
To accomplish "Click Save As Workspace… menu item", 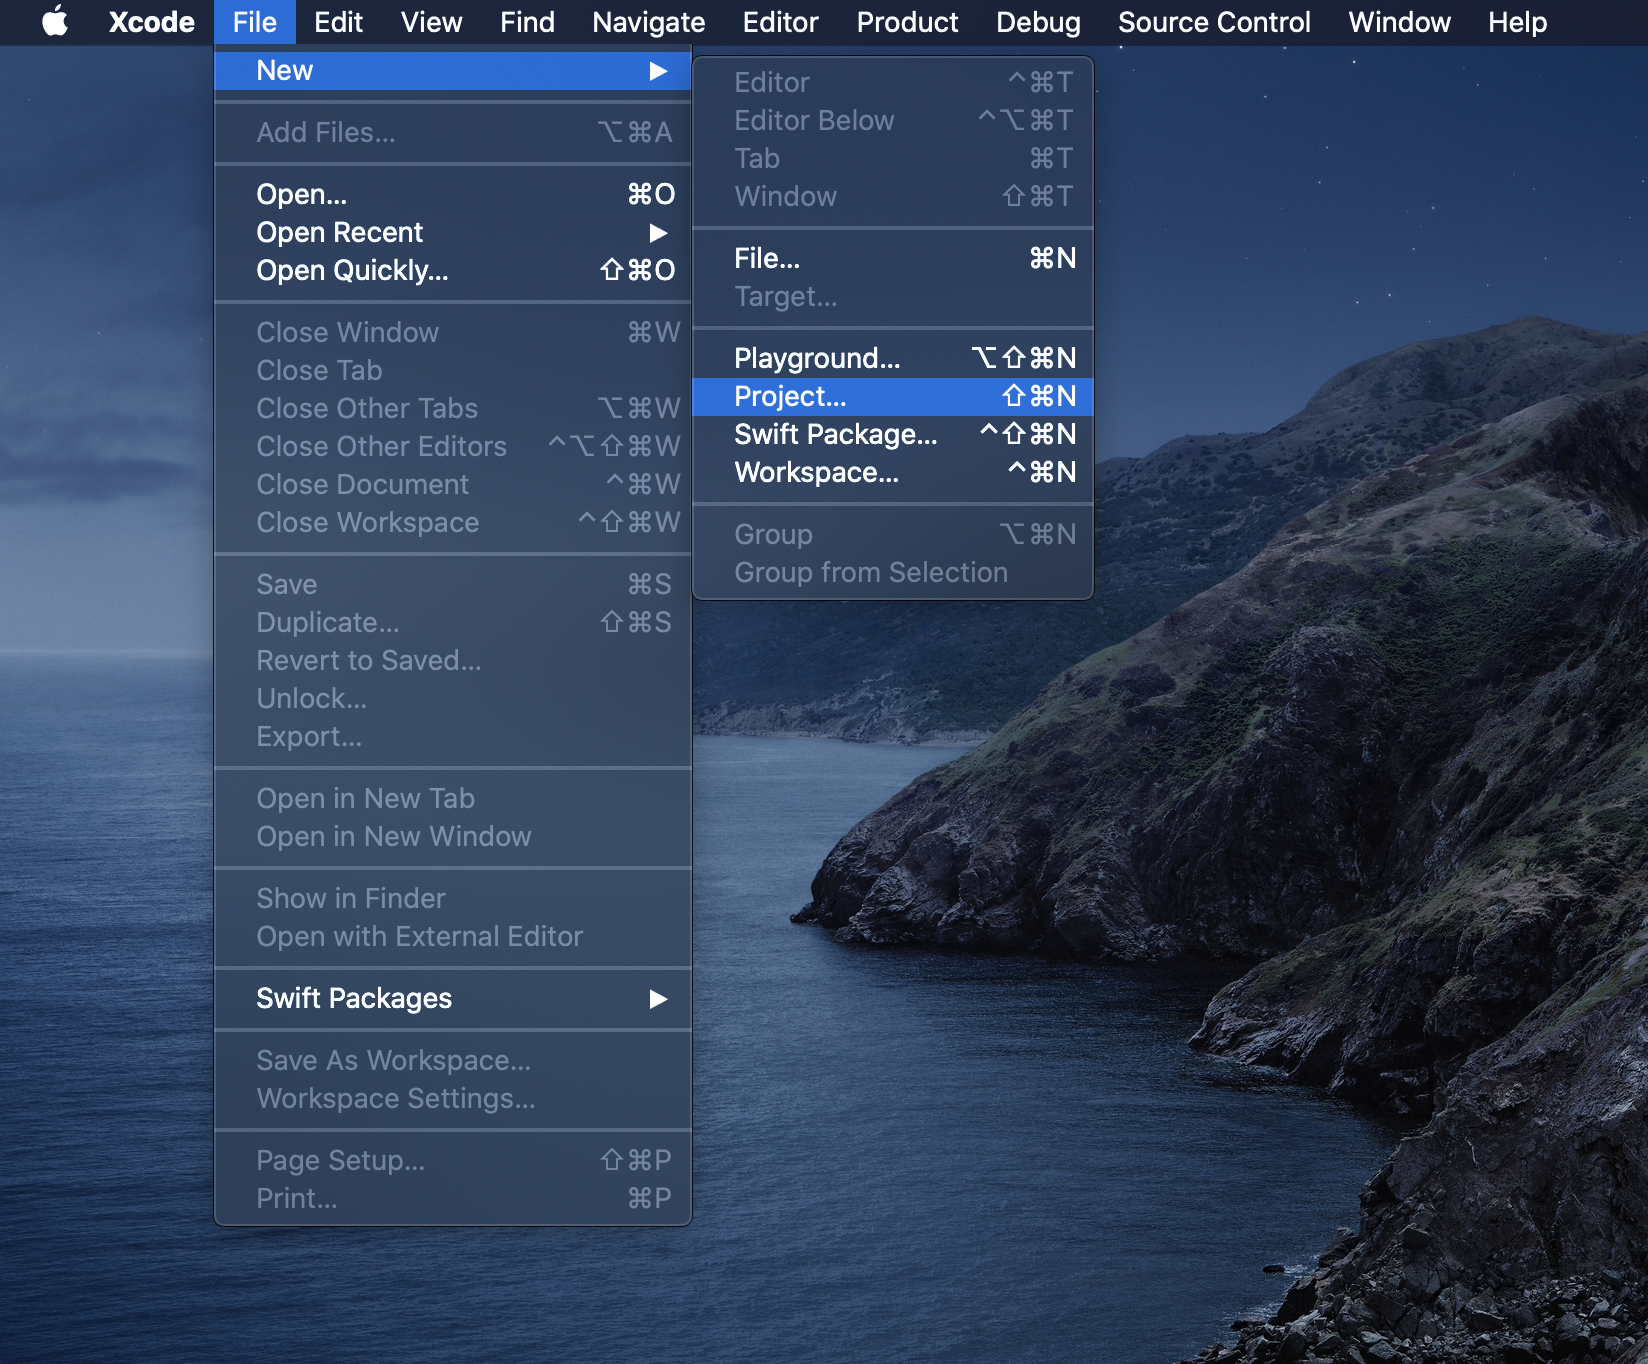I will [453, 1061].
